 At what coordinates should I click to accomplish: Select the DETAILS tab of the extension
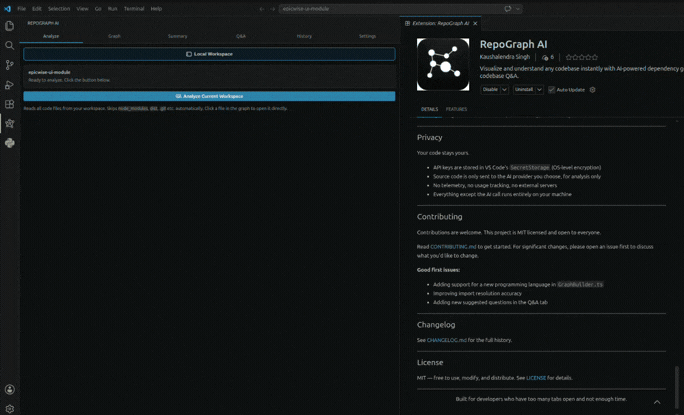429,110
